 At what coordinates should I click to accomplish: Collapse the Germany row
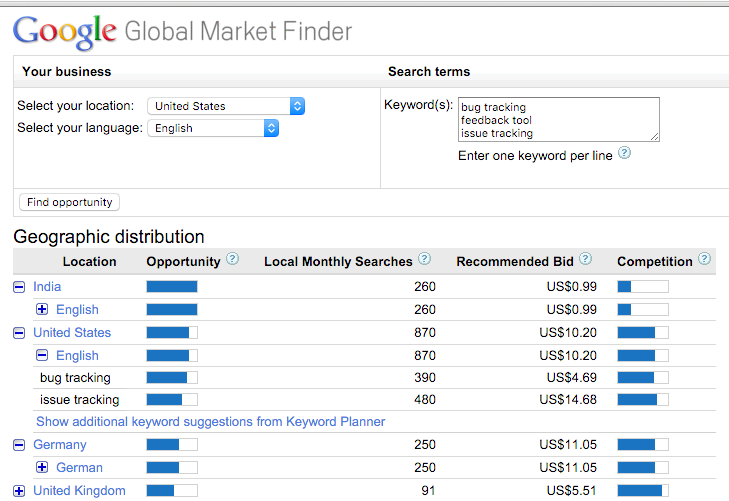19,445
